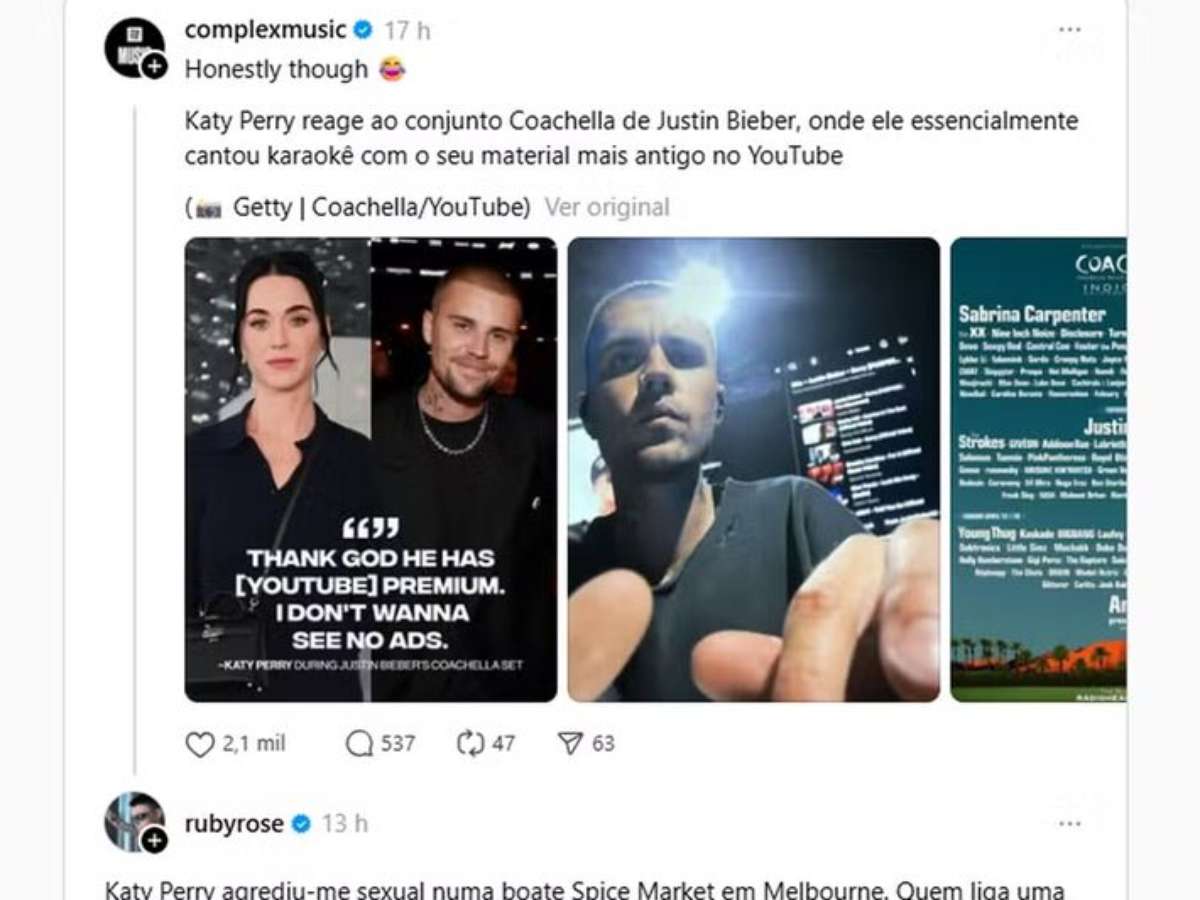Click the 13 h timestamp on rubyrose post
This screenshot has width=1200, height=900.
pos(345,824)
